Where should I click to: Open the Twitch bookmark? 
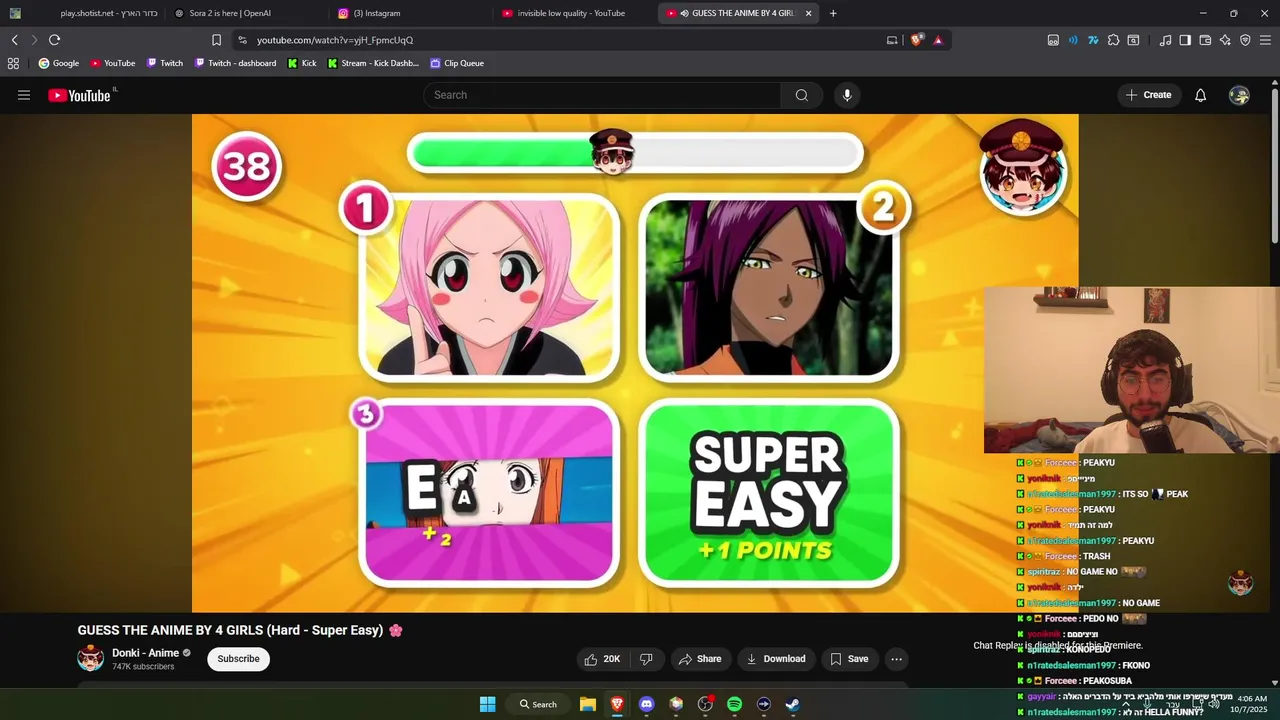[x=164, y=63]
